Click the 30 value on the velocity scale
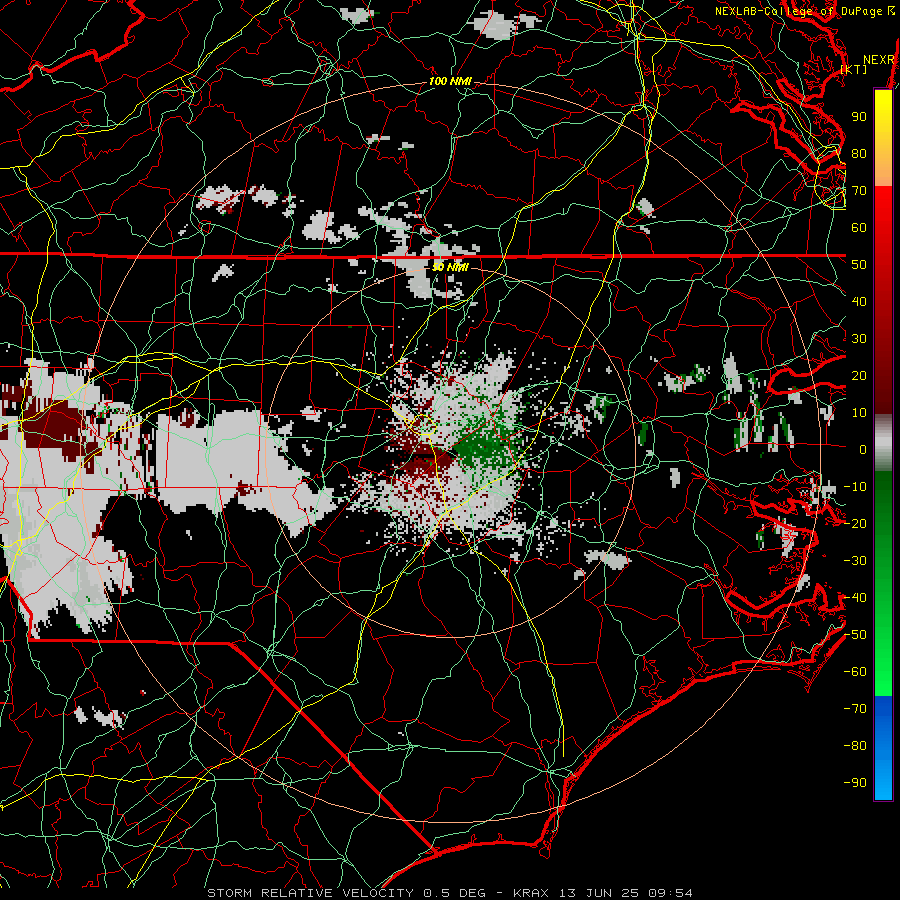Image resolution: width=900 pixels, height=900 pixels. tap(859, 339)
